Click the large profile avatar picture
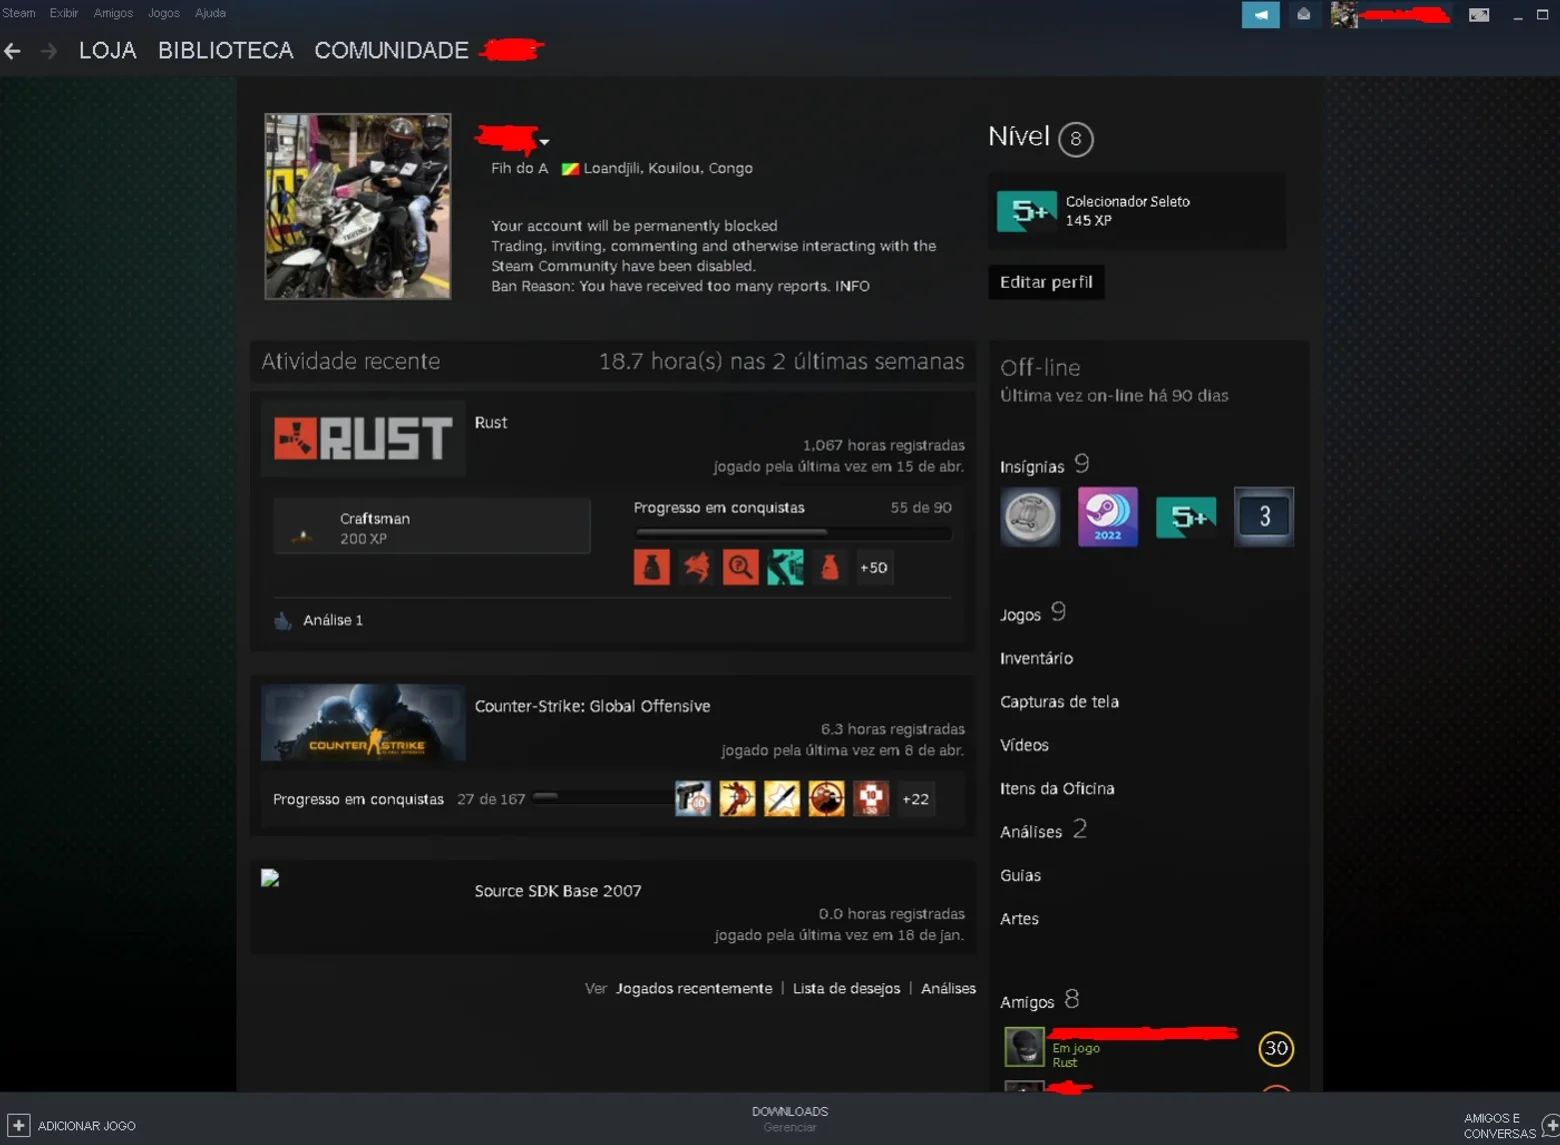 tap(358, 206)
